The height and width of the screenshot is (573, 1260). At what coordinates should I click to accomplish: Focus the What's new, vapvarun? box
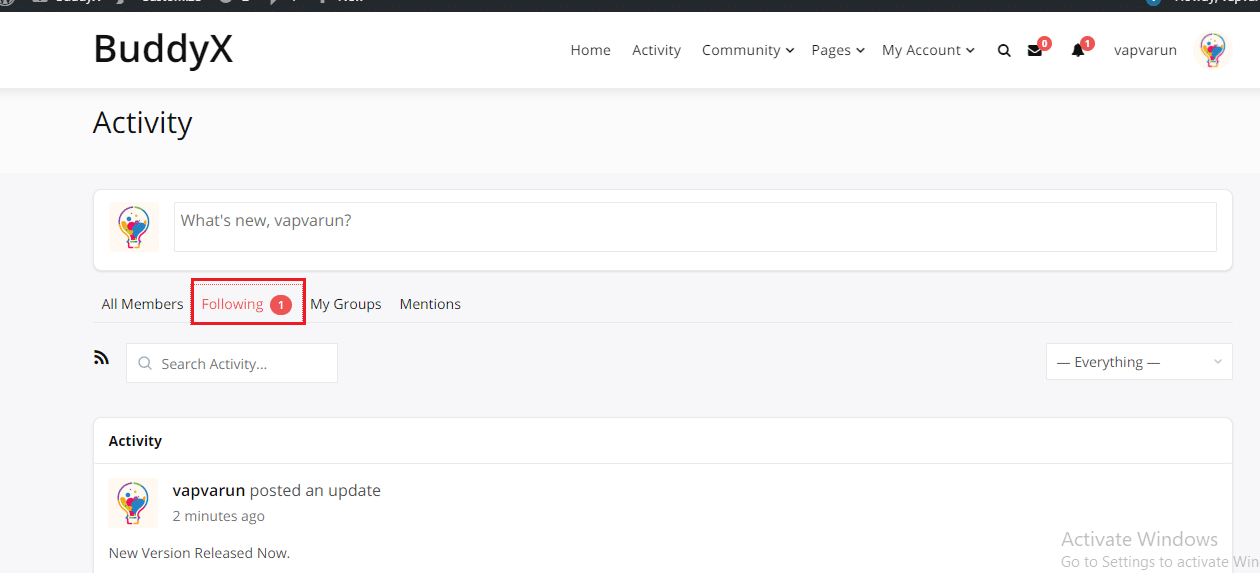695,227
